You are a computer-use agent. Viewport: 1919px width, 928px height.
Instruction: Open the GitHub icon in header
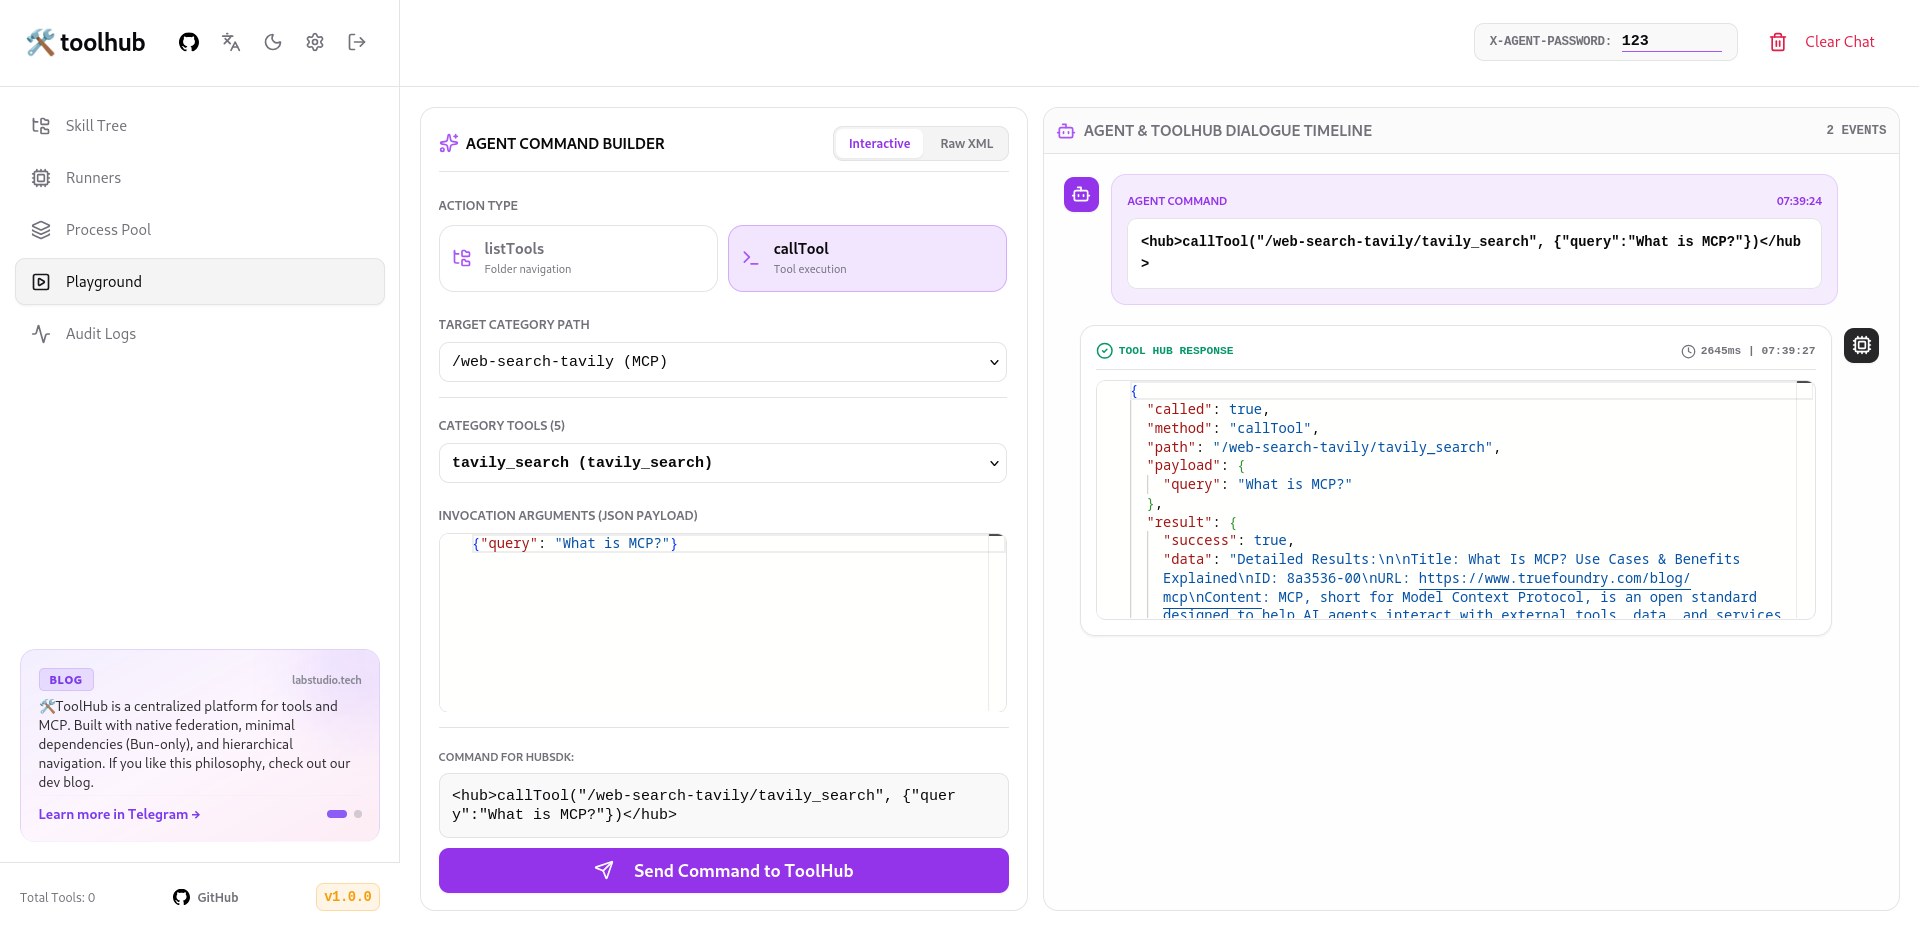coord(189,42)
